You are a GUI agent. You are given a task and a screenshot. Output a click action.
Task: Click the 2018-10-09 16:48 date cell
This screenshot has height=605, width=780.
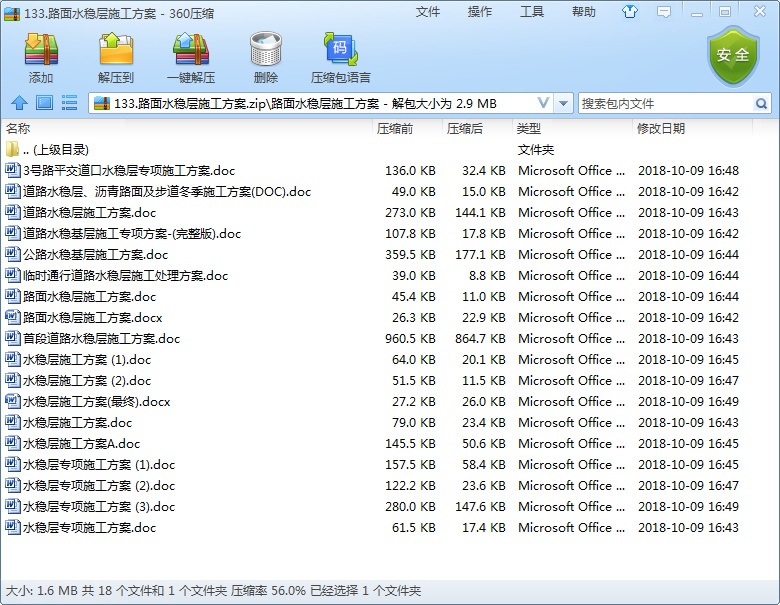coord(688,170)
